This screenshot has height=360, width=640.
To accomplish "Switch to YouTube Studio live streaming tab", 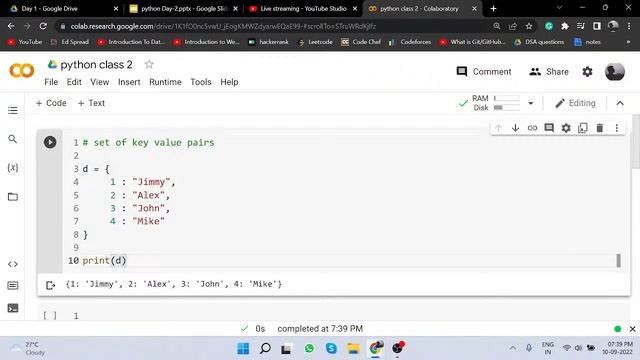I will pyautogui.click(x=303, y=8).
